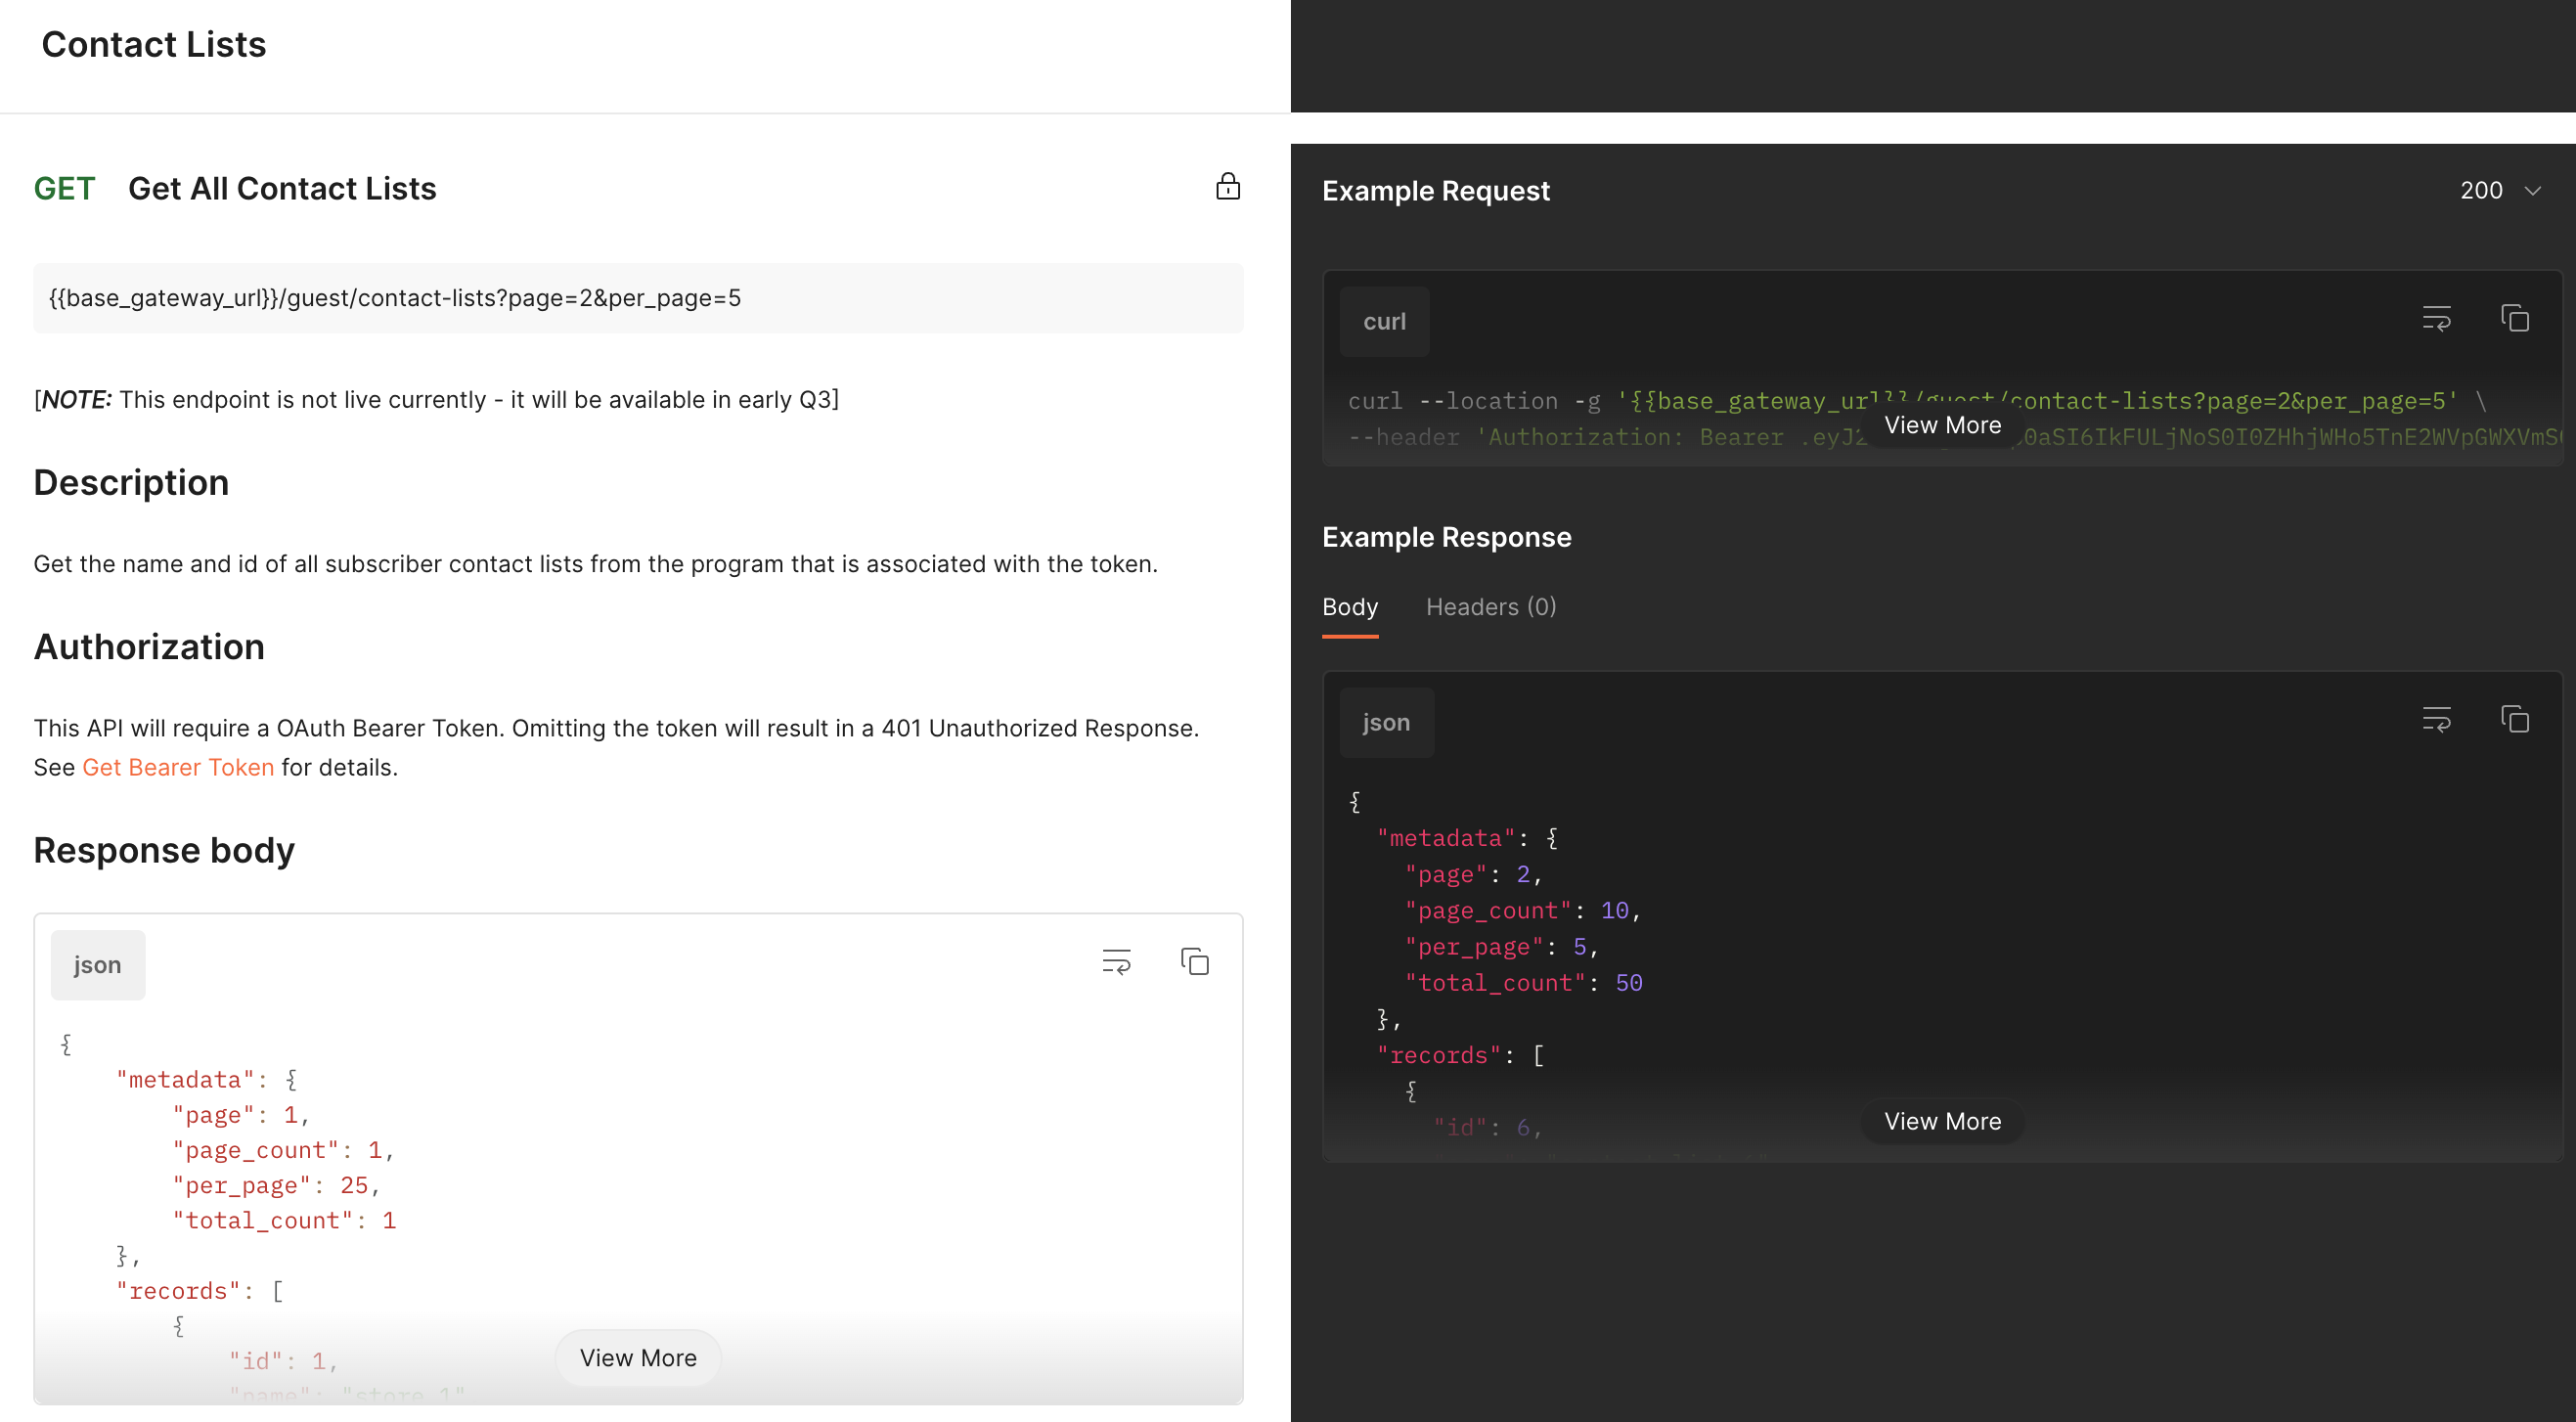This screenshot has width=2576, height=1422.
Task: Click the Response body heading
Action: coord(164,850)
